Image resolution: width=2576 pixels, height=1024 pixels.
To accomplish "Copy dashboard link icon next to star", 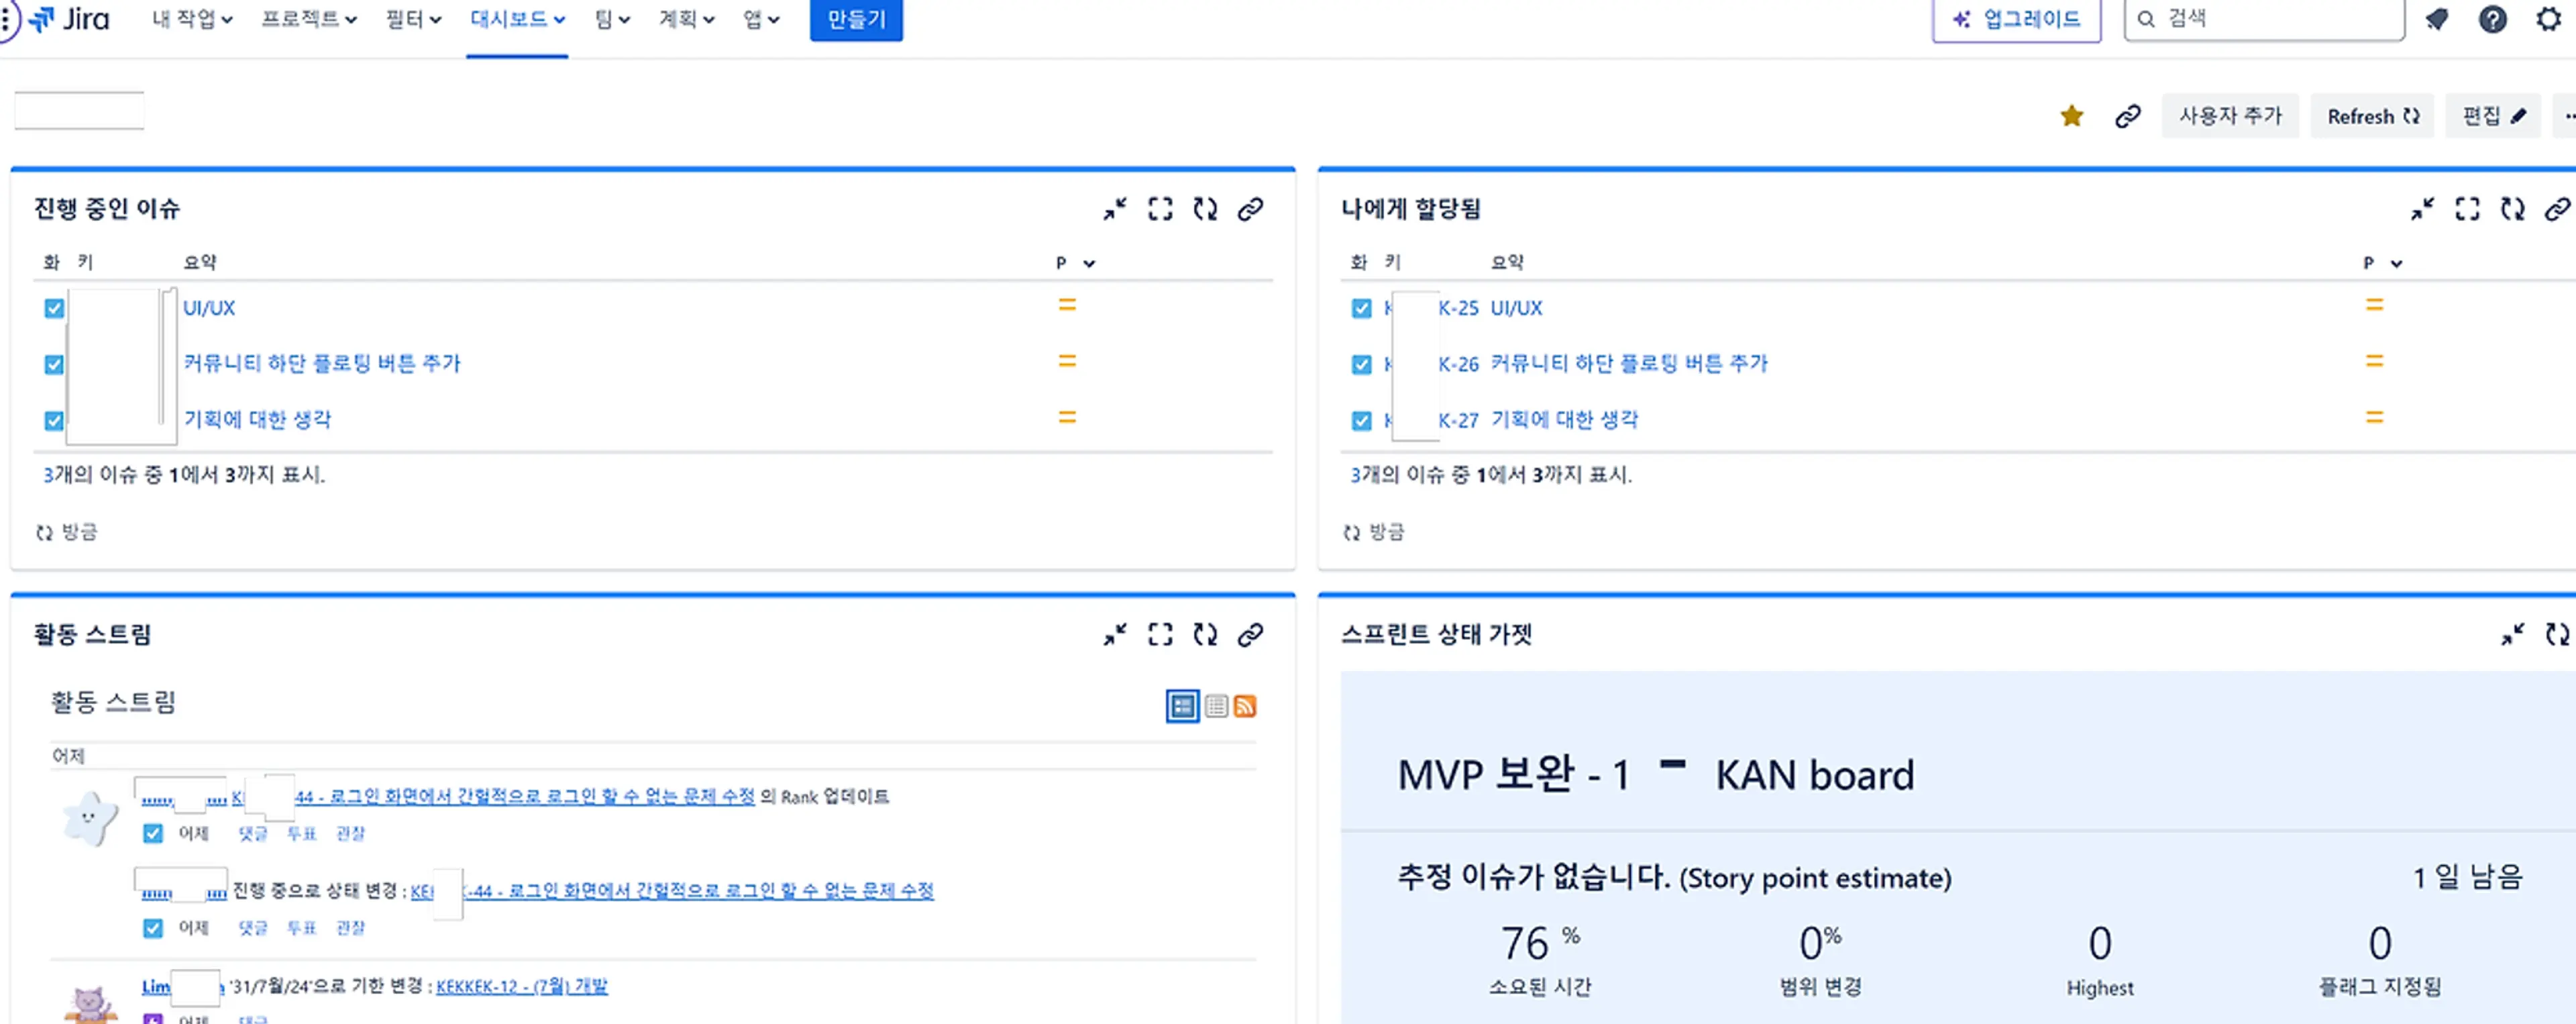I will pos(2127,116).
